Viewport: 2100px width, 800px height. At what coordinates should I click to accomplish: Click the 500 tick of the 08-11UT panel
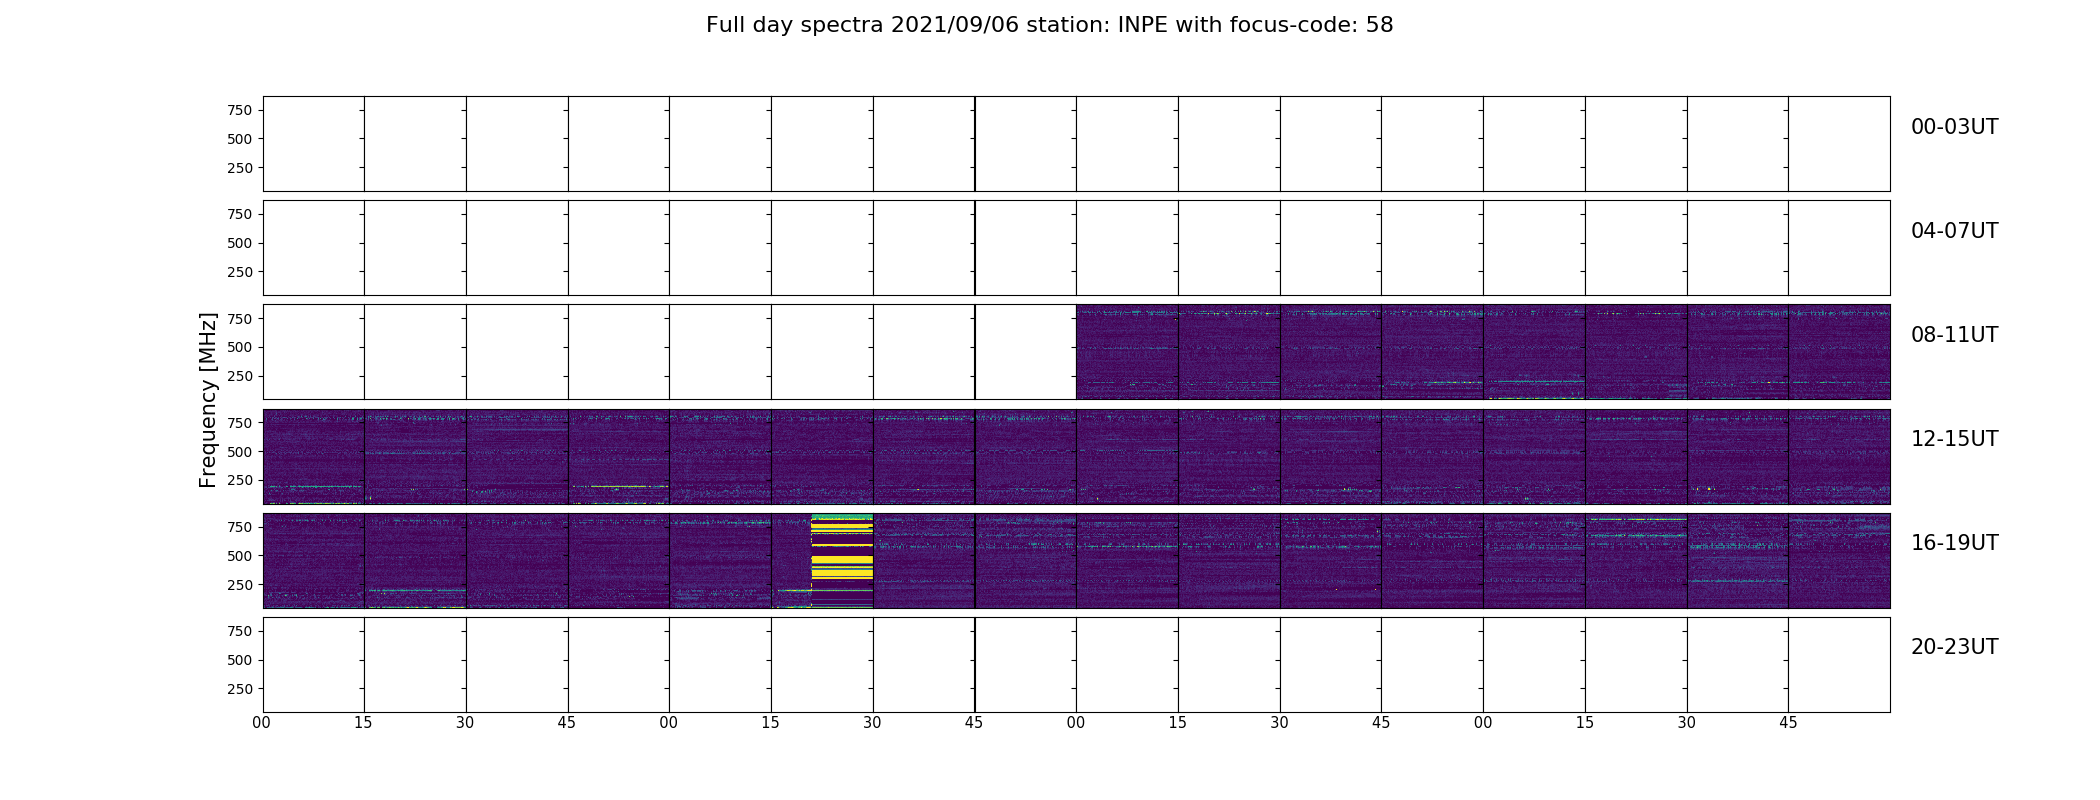(239, 348)
